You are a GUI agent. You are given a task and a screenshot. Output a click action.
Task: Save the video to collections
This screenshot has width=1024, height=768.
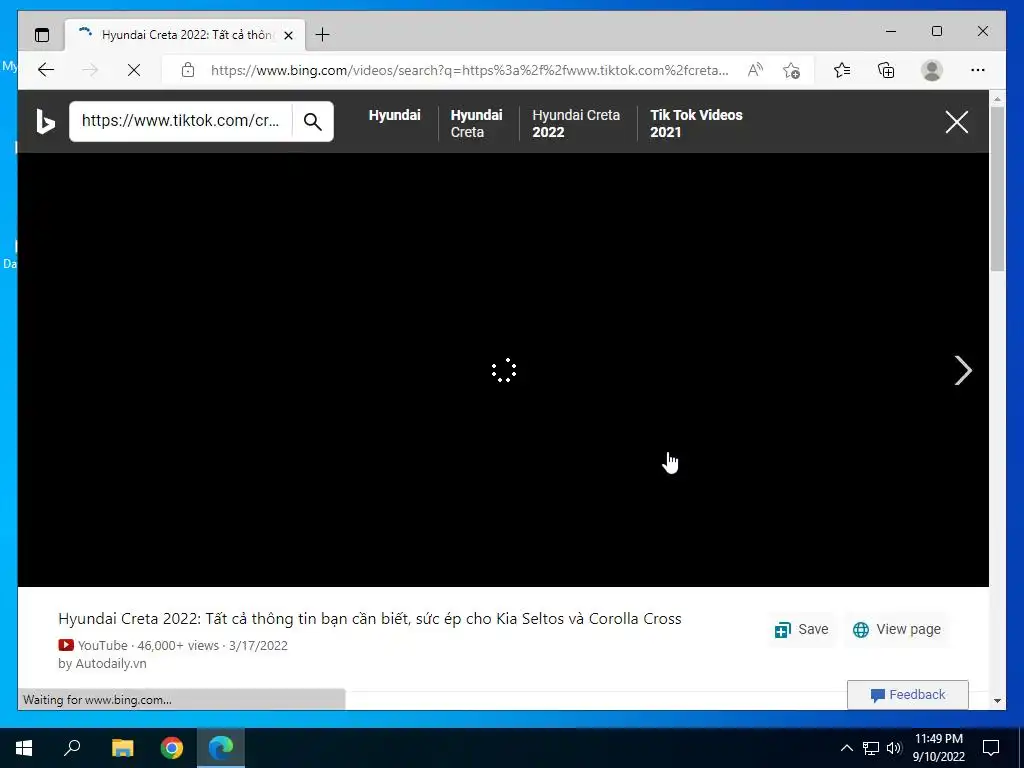click(x=801, y=629)
